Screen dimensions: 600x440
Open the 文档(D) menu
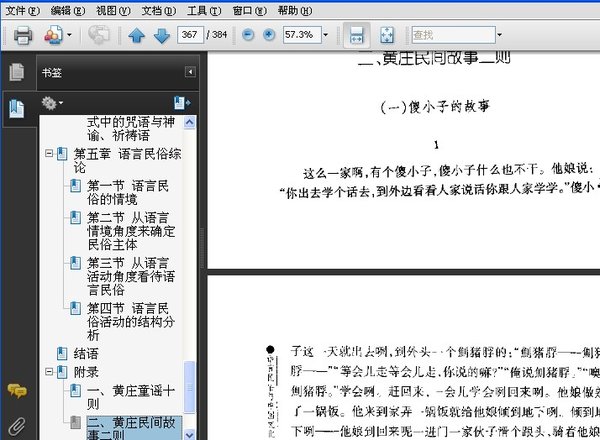pyautogui.click(x=159, y=11)
